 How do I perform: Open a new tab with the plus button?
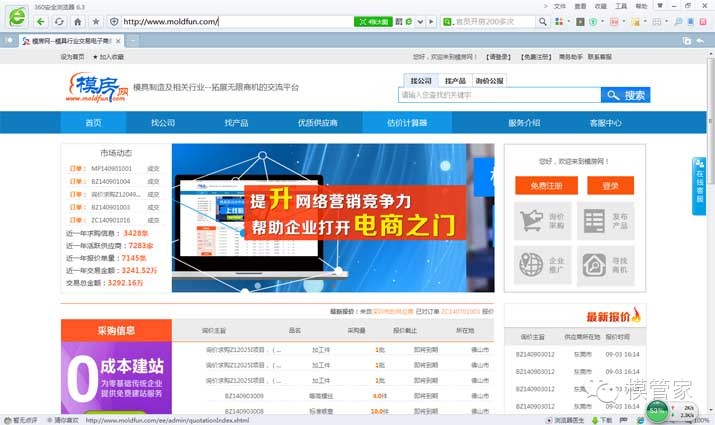point(132,41)
